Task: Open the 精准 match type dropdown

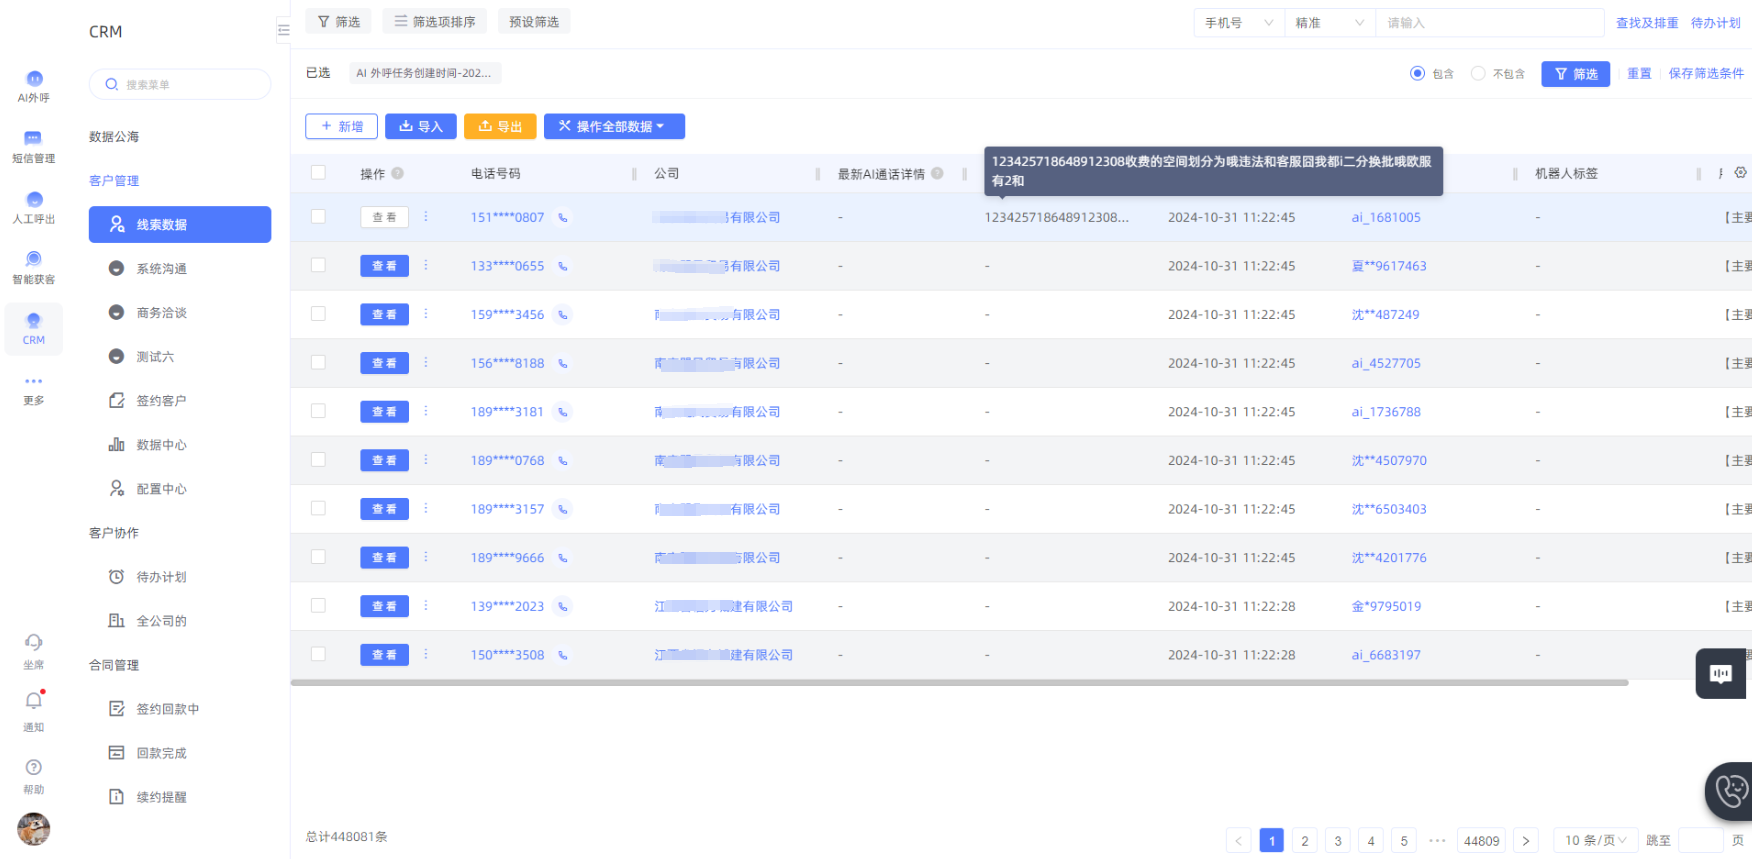Action: [1329, 23]
